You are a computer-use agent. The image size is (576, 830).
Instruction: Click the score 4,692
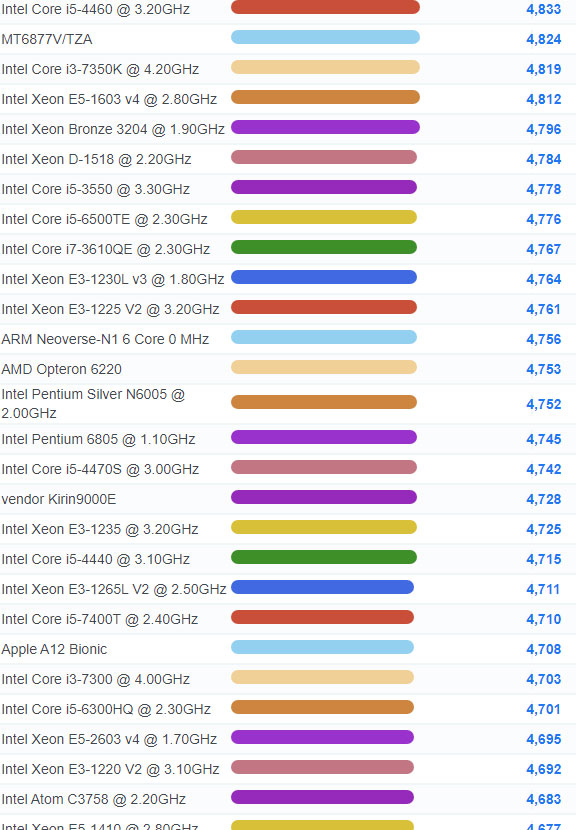(x=544, y=769)
